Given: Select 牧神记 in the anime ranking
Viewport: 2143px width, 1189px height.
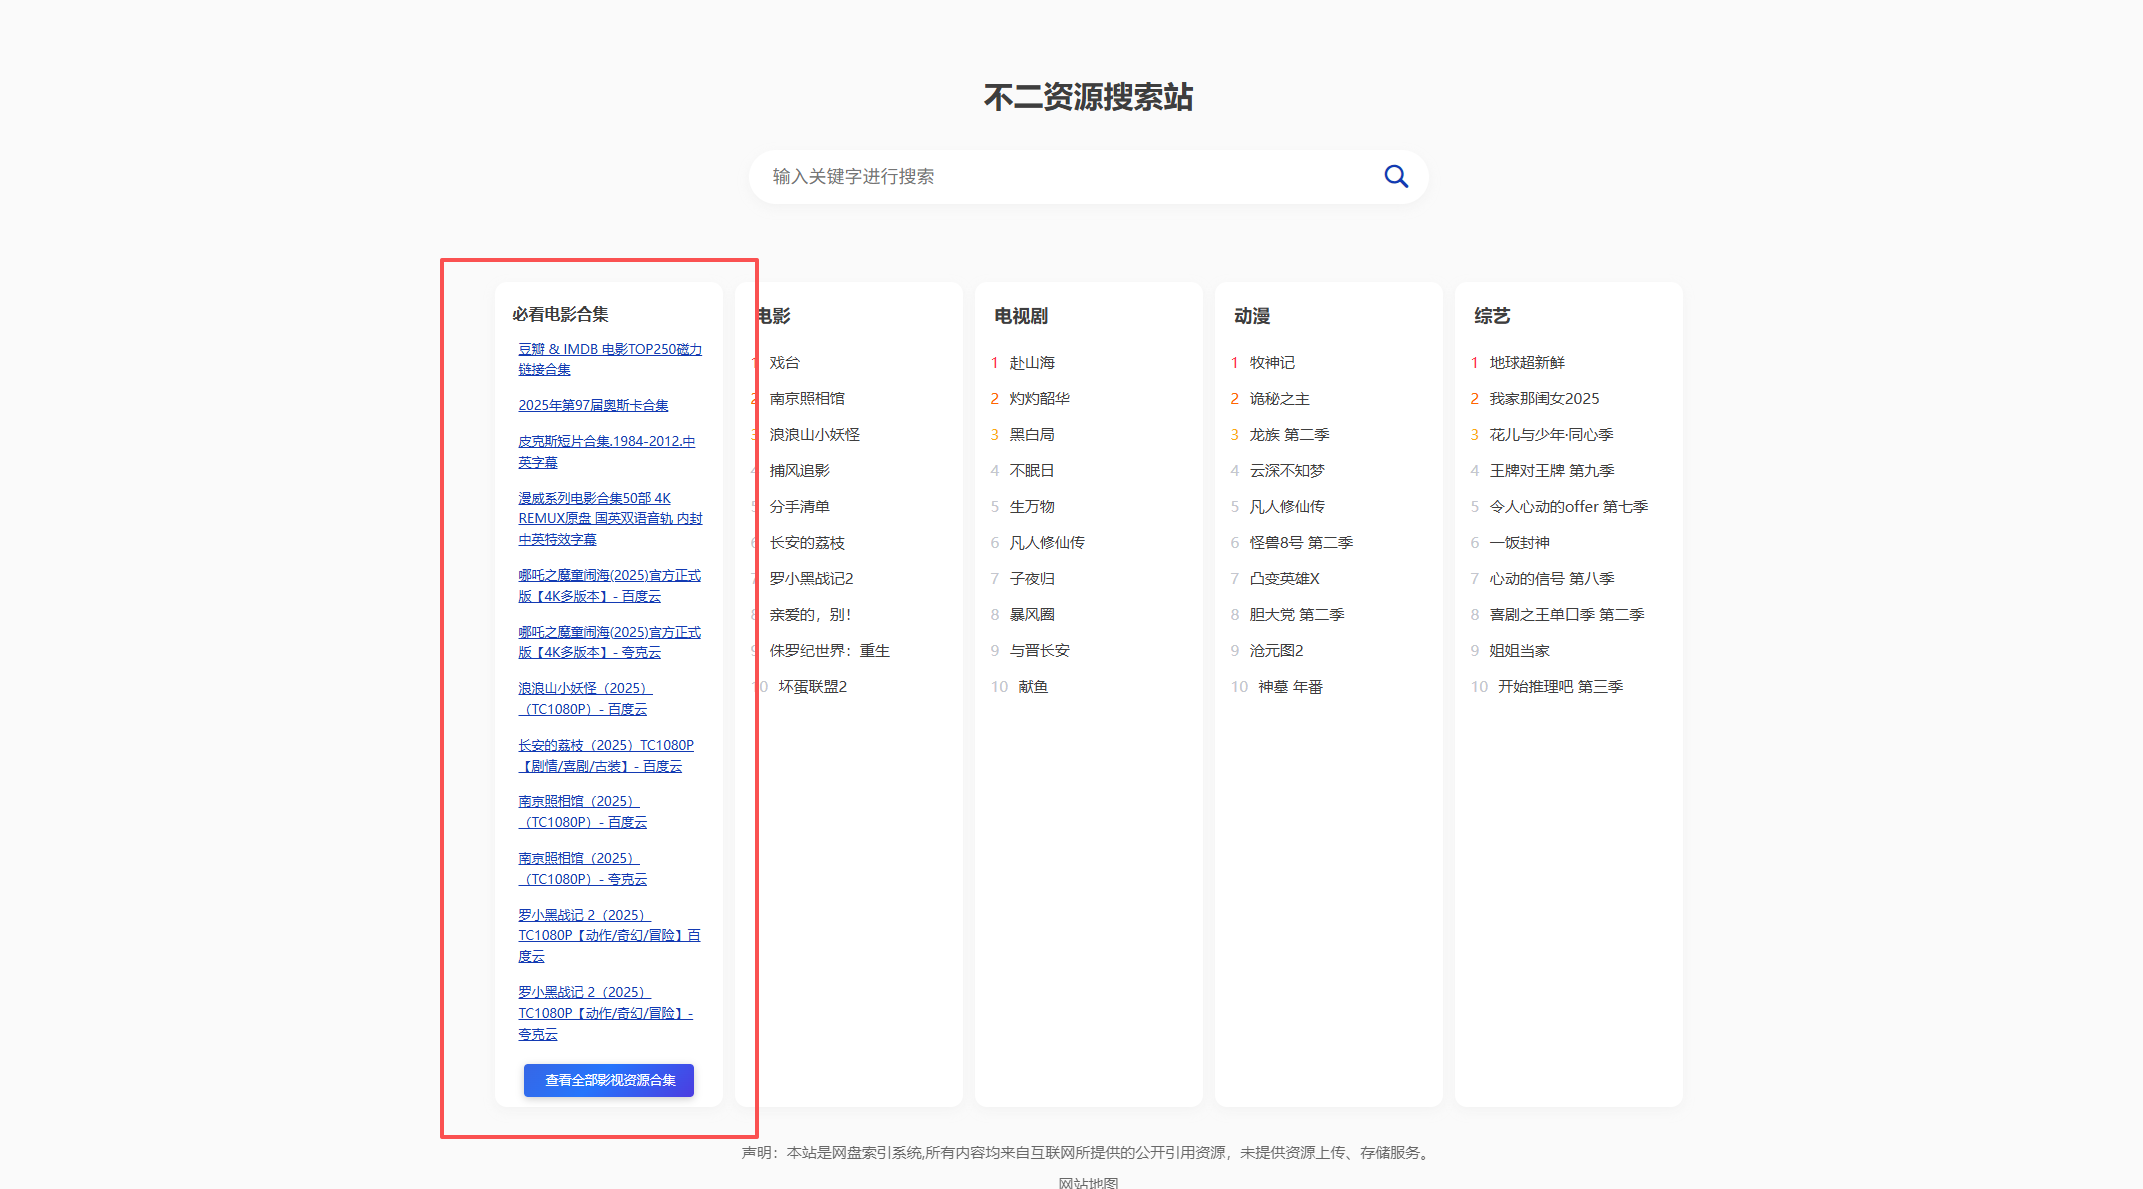Looking at the screenshot, I should (1271, 363).
